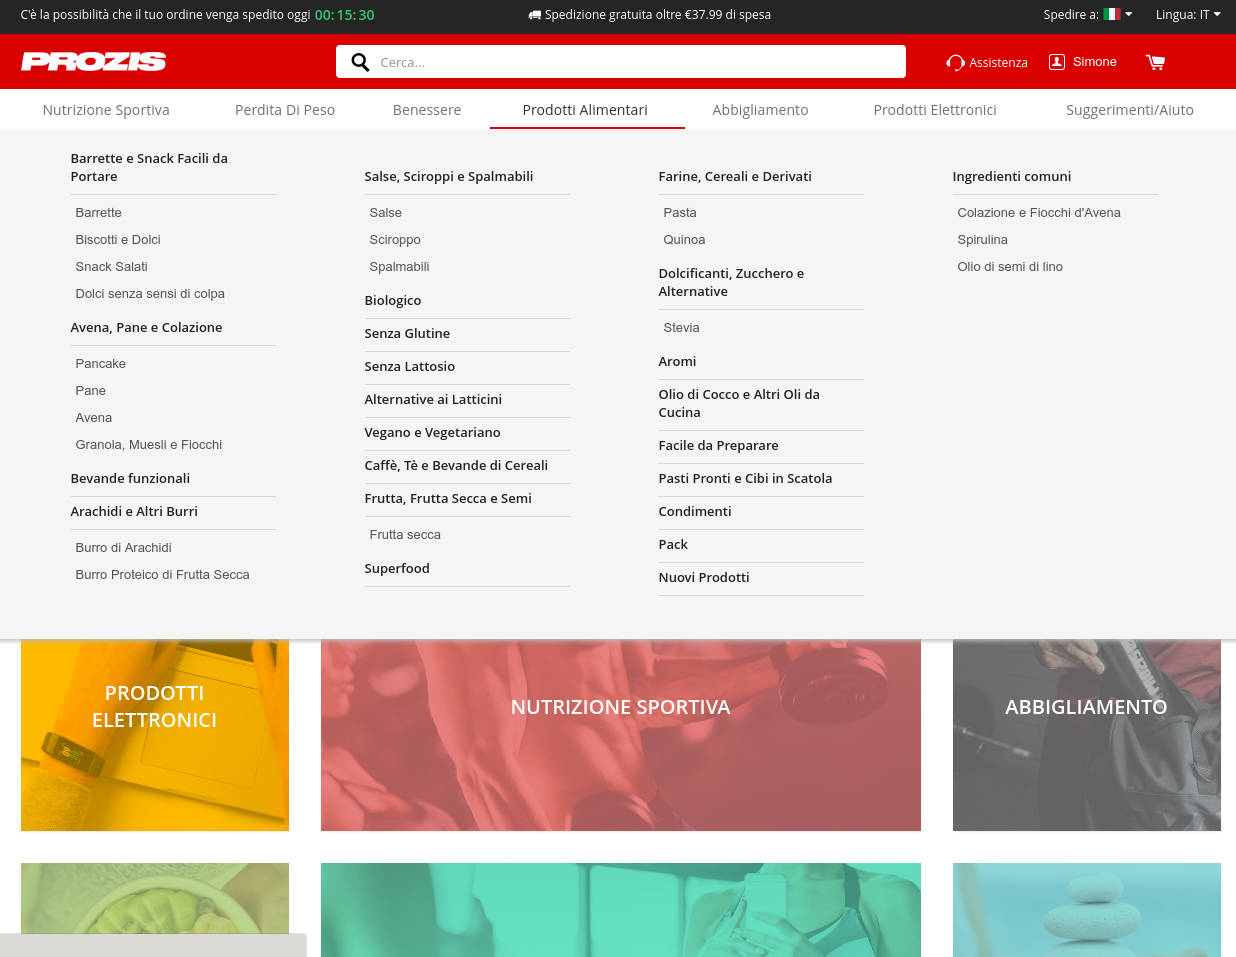This screenshot has width=1236, height=957.
Task: Select the Stevia link
Action: click(681, 327)
